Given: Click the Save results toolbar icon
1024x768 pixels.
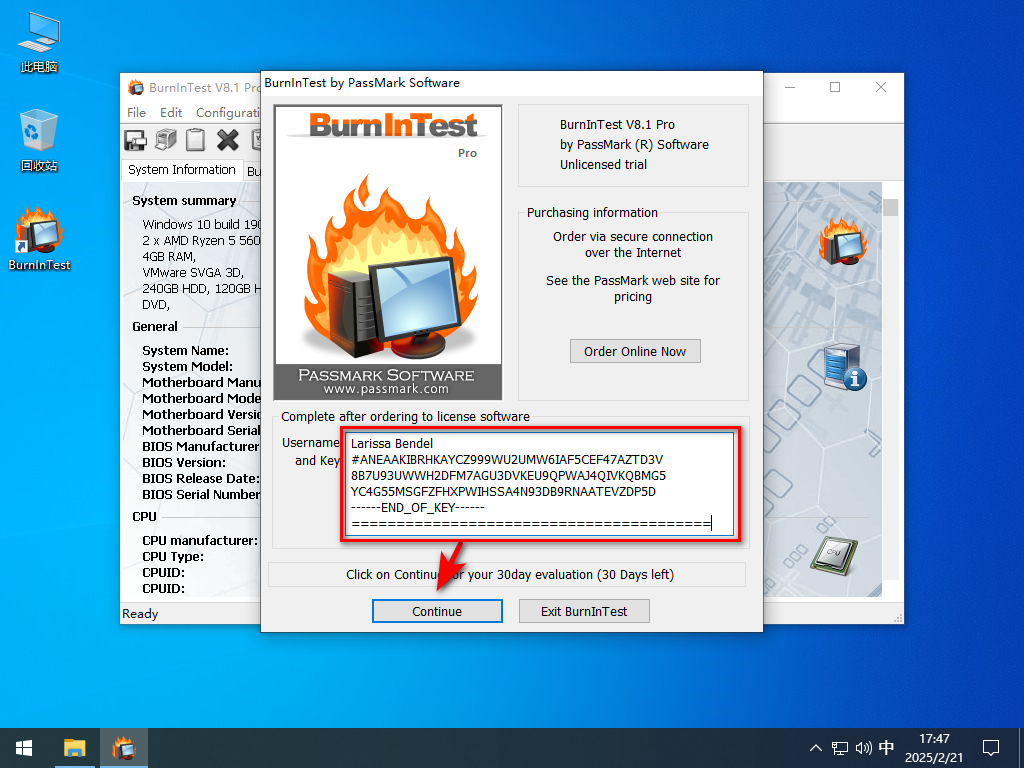Looking at the screenshot, I should [135, 140].
